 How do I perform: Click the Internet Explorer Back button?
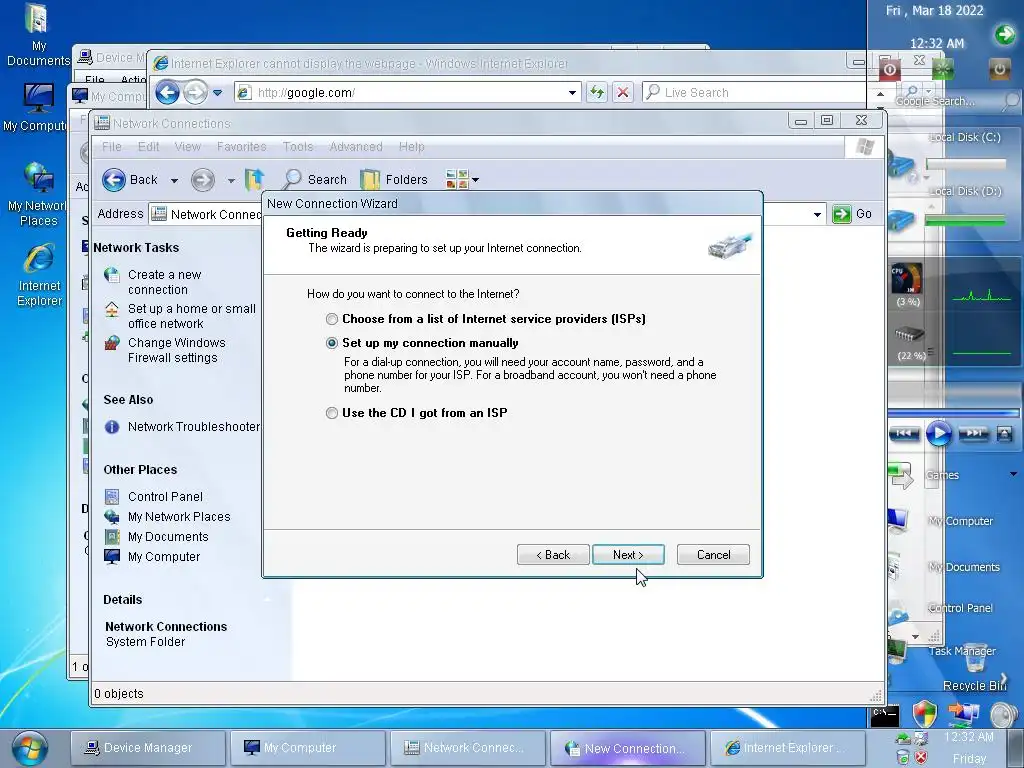tap(167, 92)
